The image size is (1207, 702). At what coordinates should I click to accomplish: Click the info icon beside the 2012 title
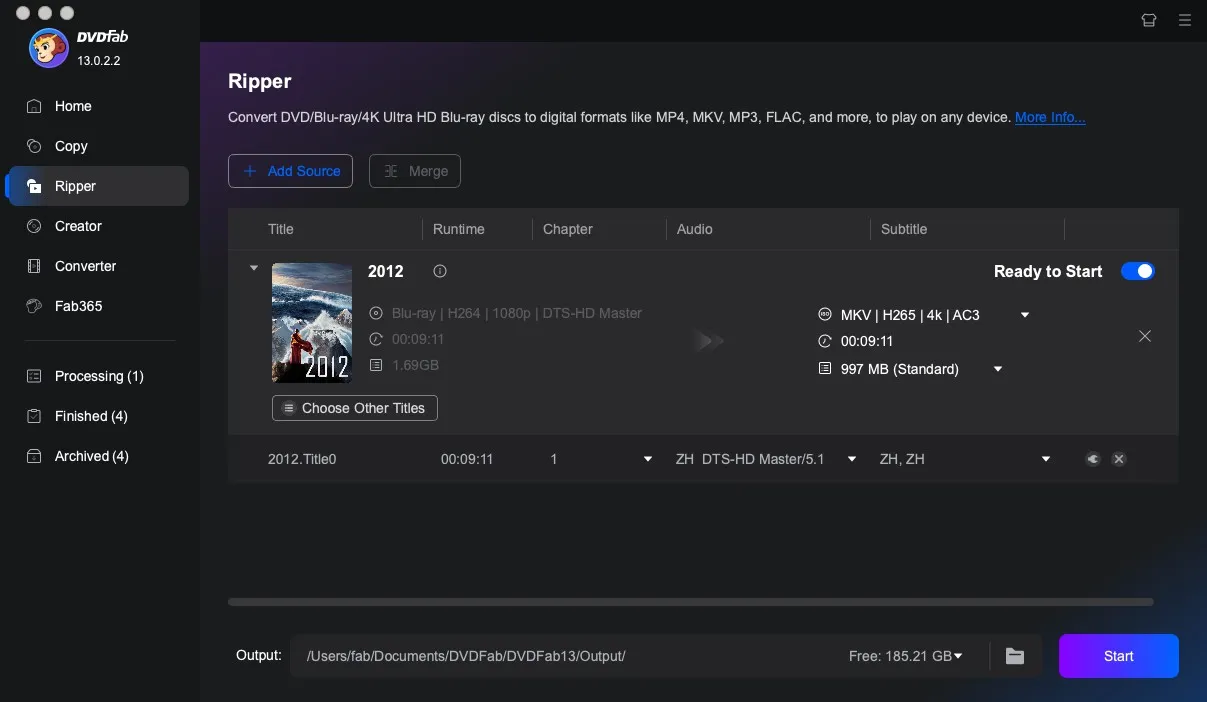439,271
